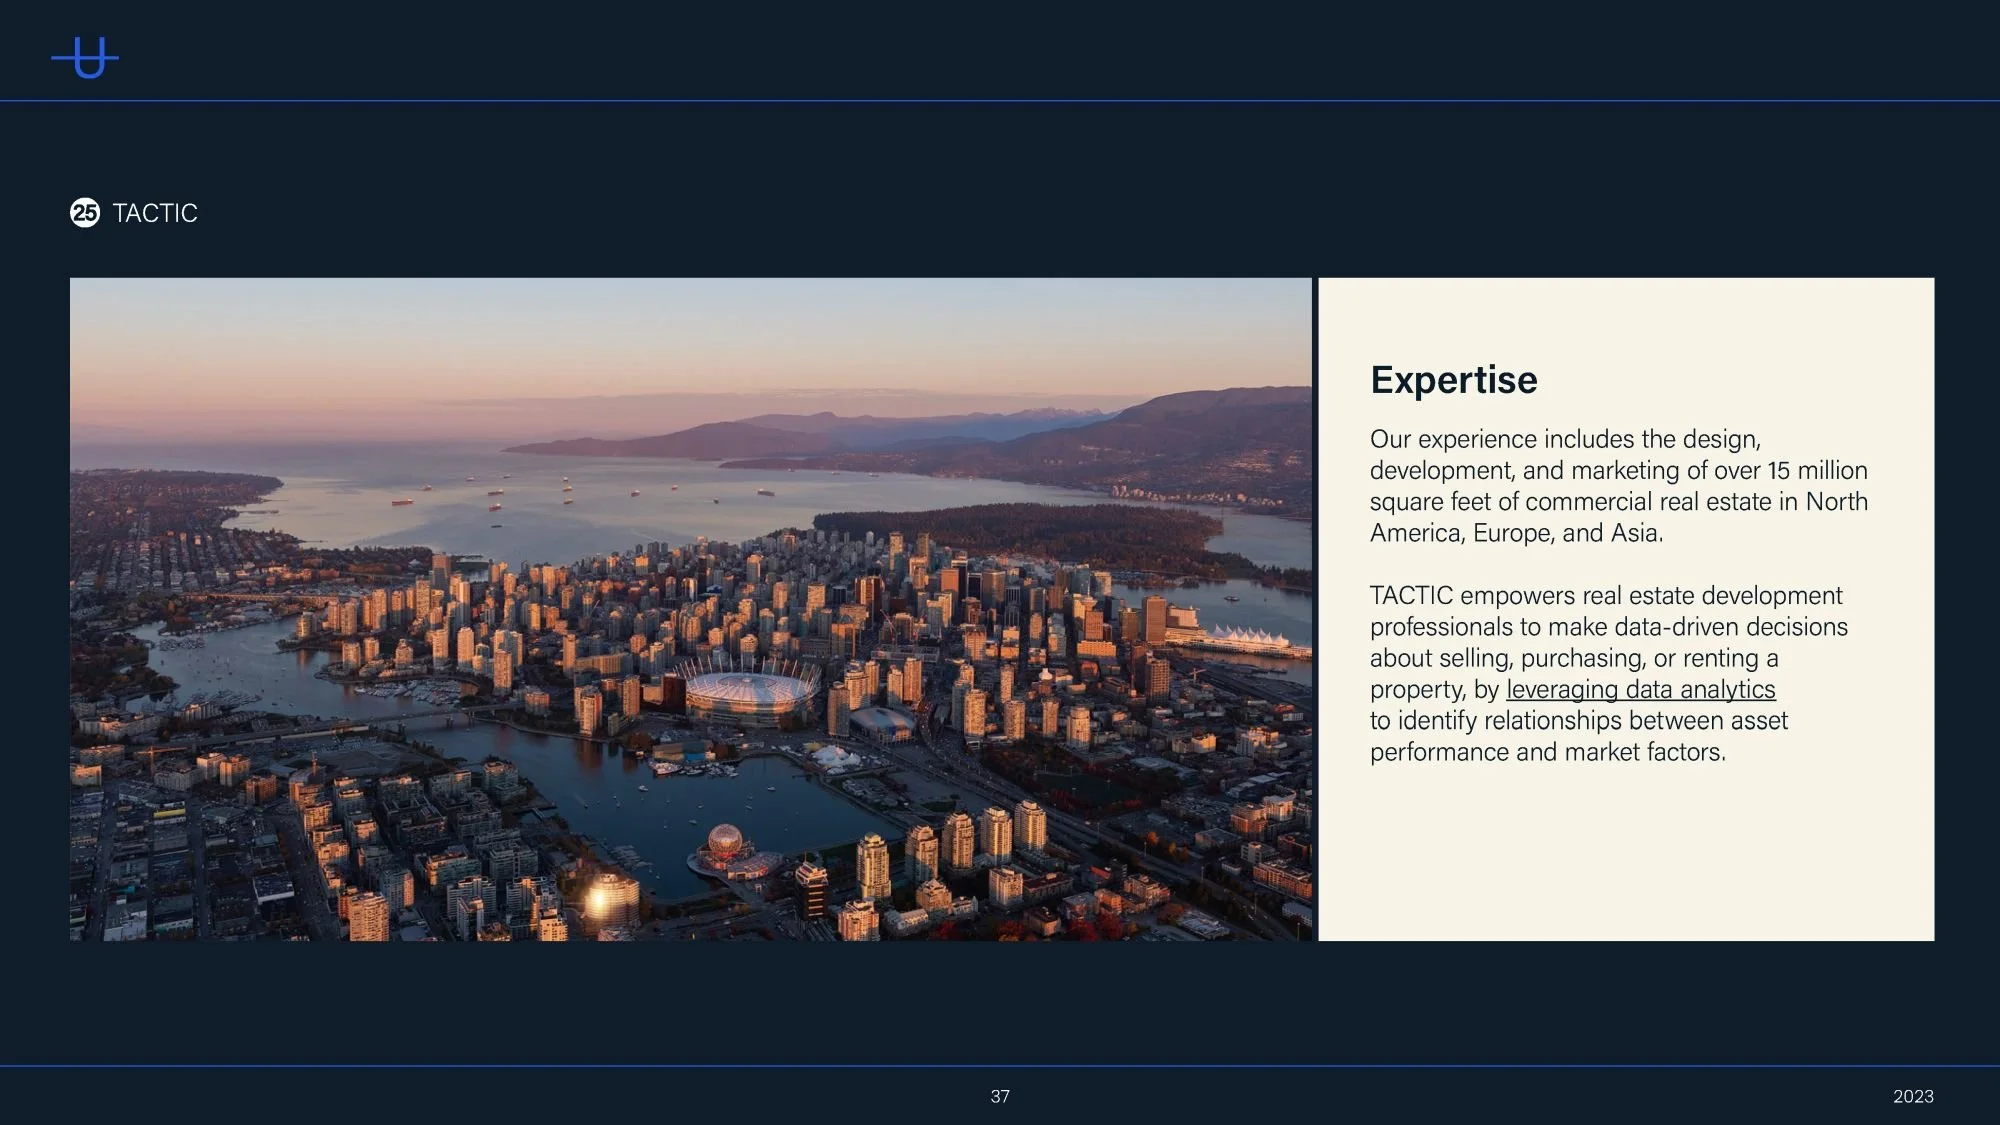The height and width of the screenshot is (1125, 2000).
Task: Select the 2023 year footer text
Action: click(1912, 1096)
